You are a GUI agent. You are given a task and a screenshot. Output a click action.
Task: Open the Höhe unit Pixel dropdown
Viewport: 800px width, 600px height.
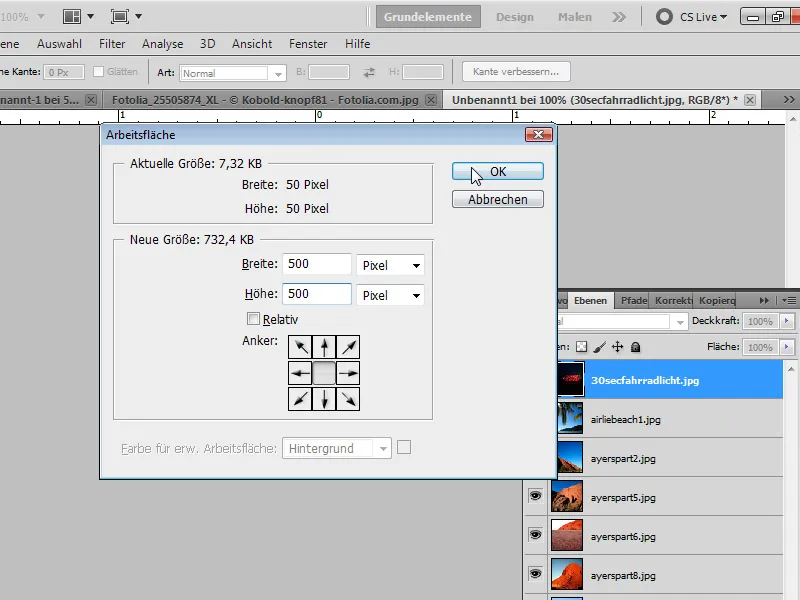click(390, 295)
